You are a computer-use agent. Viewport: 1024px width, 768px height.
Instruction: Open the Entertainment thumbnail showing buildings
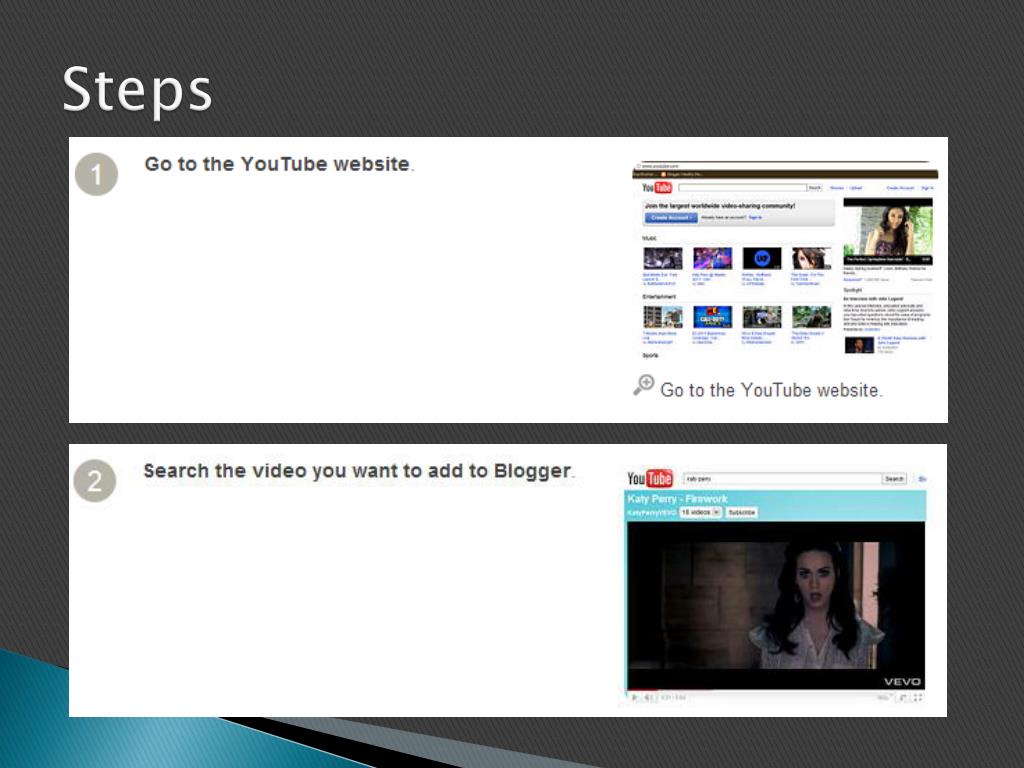tap(663, 317)
